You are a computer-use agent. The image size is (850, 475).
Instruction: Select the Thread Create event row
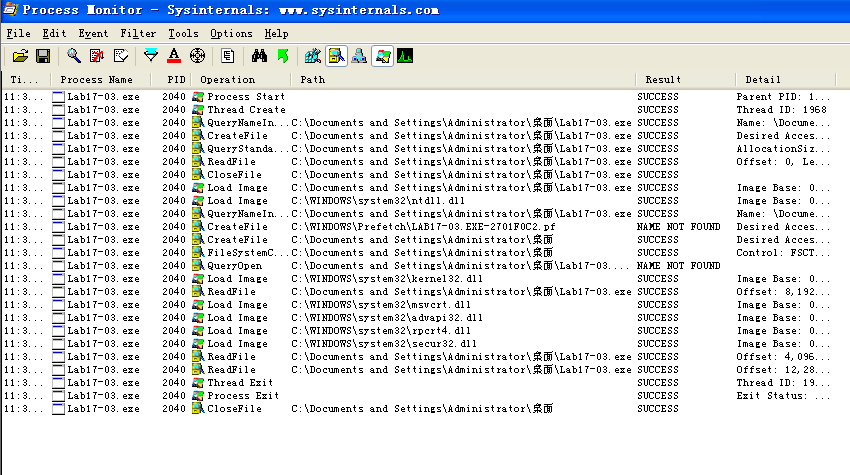coord(420,110)
